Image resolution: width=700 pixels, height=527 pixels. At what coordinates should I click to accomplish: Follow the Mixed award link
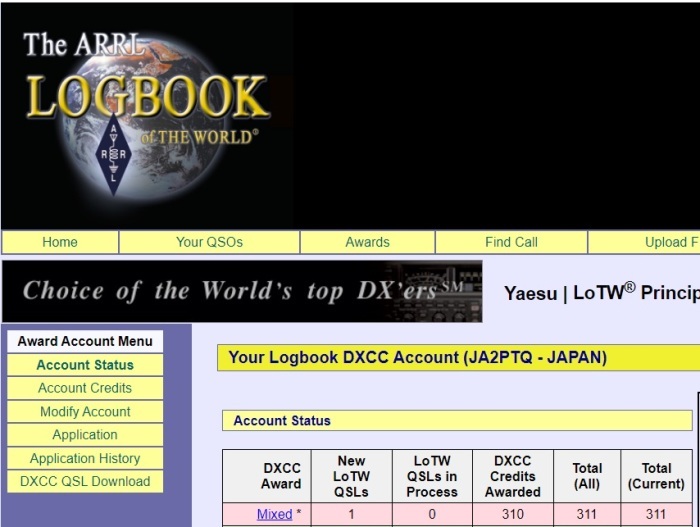pyautogui.click(x=274, y=514)
